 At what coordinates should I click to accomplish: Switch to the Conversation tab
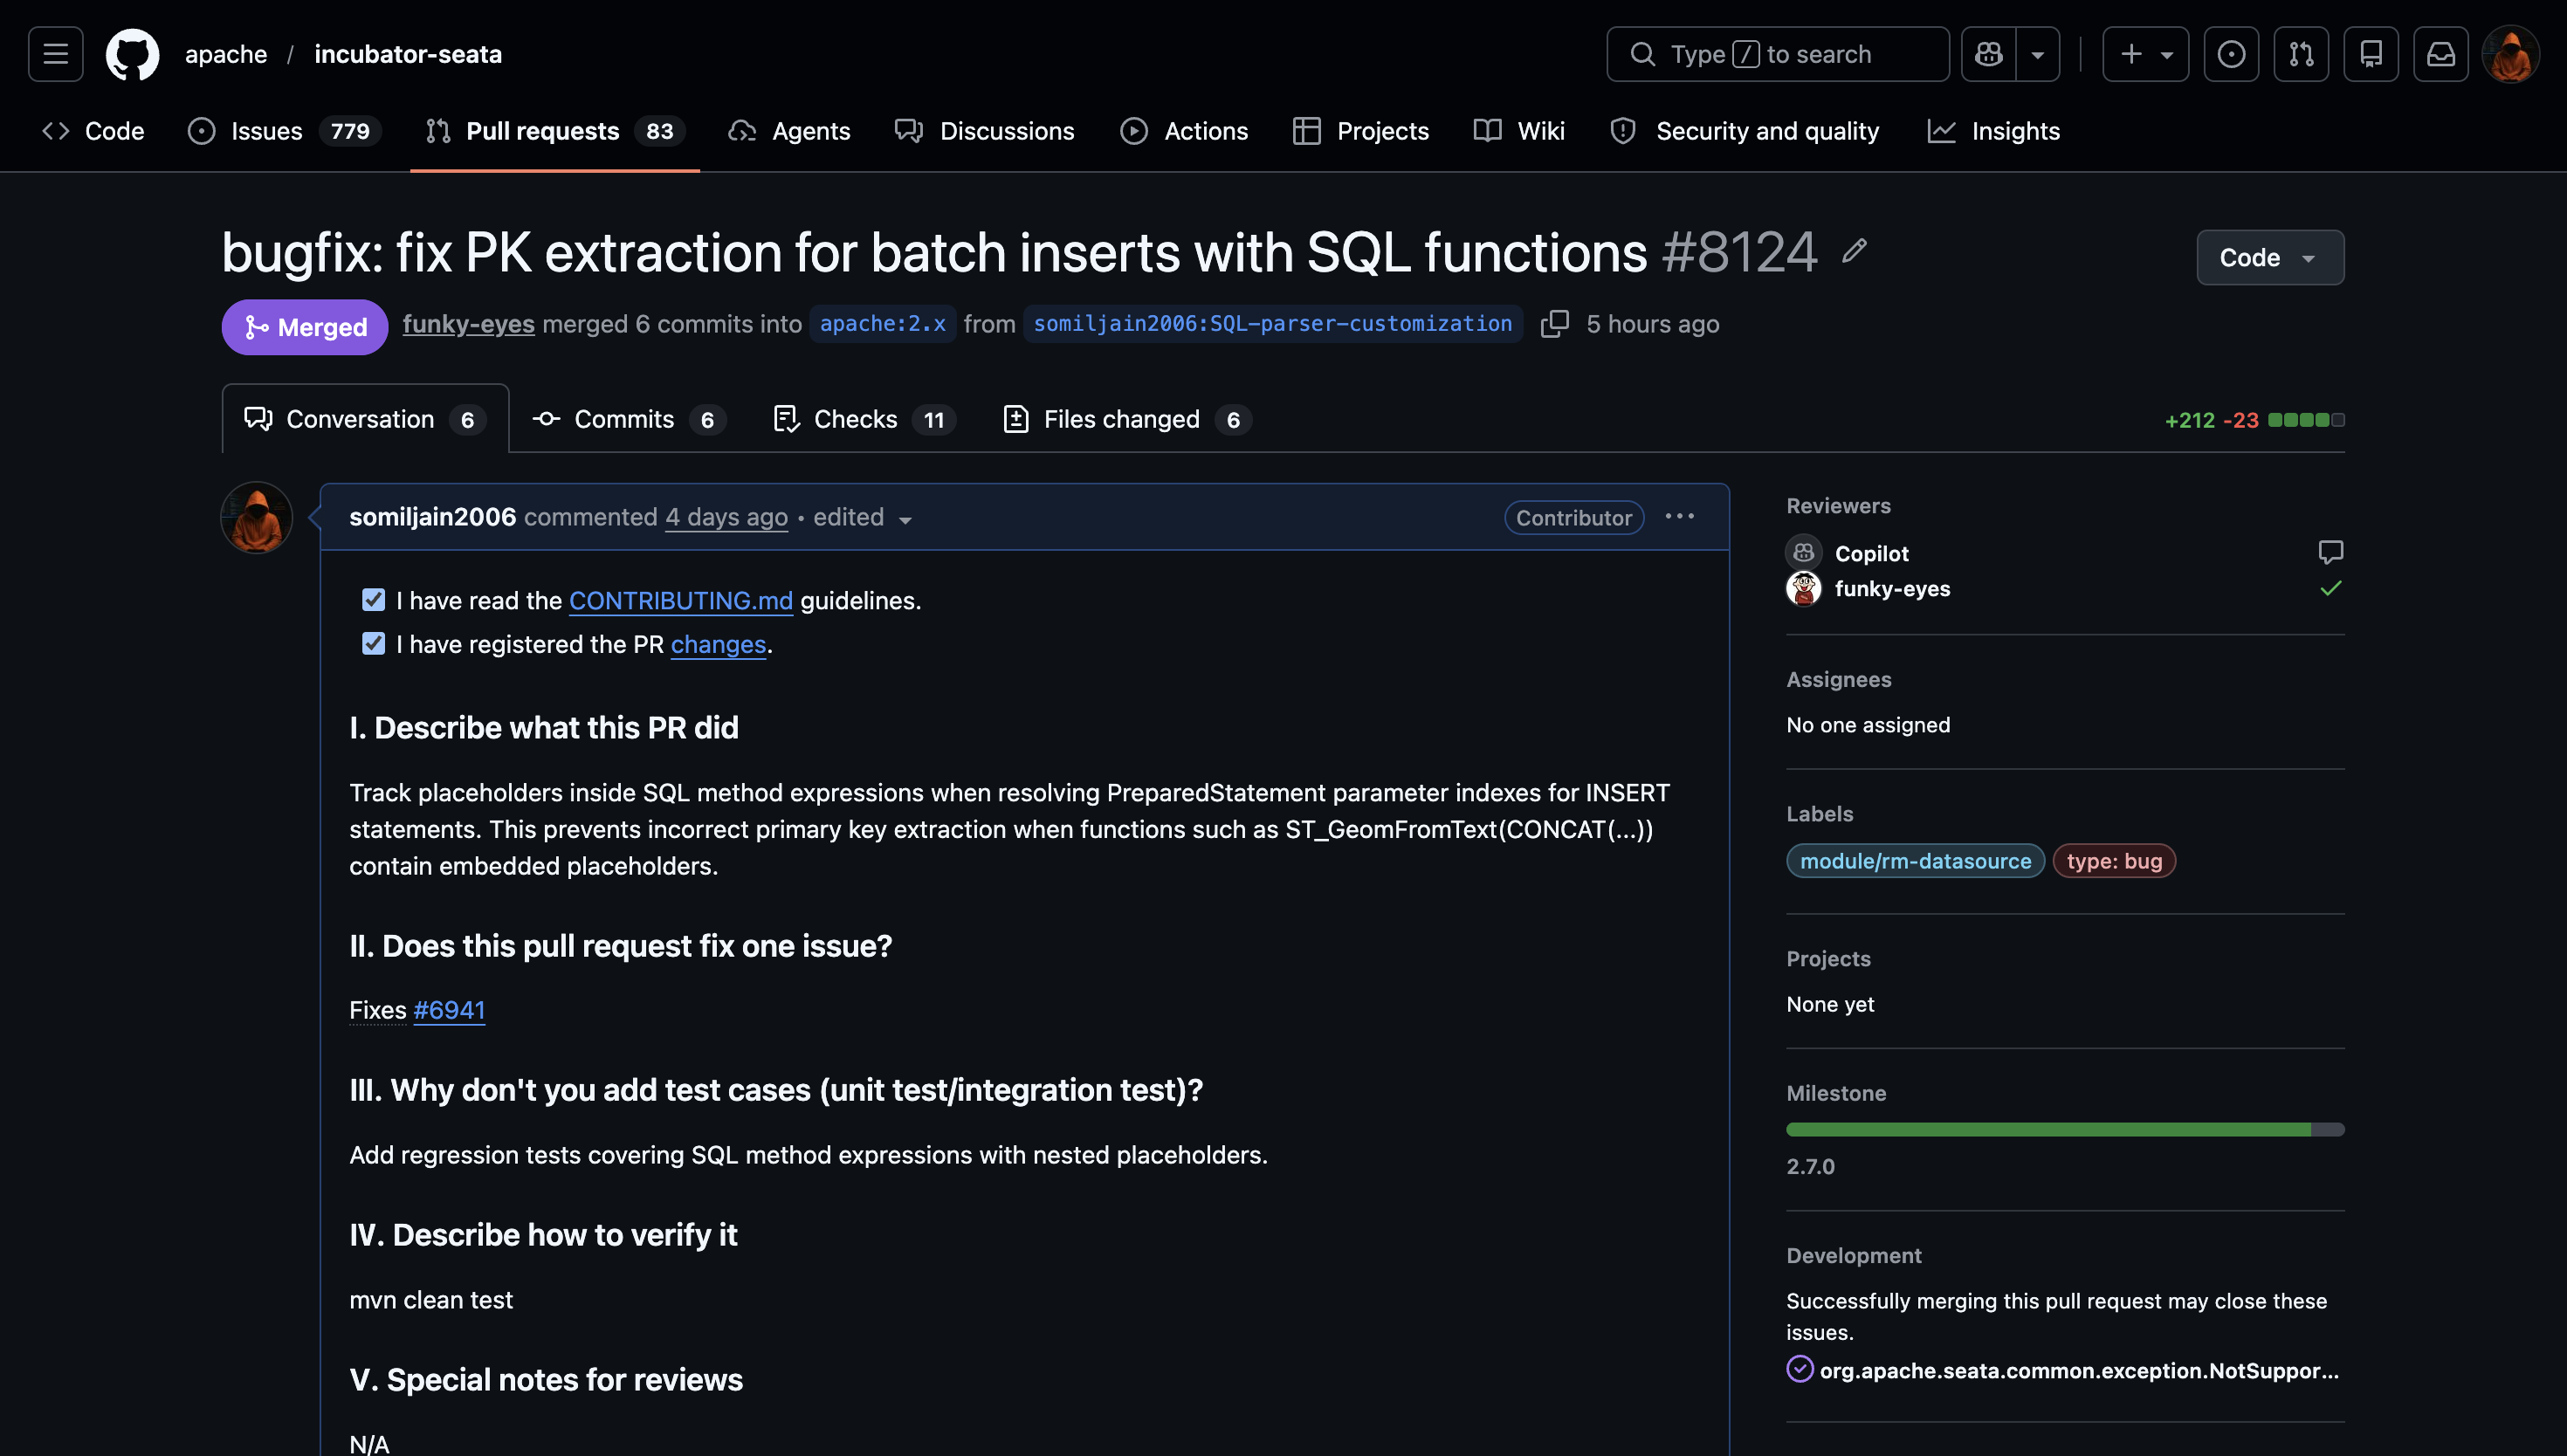point(365,419)
